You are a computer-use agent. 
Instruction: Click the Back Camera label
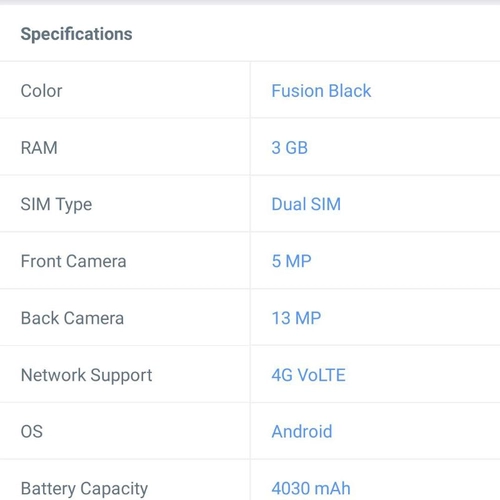pyautogui.click(x=72, y=318)
